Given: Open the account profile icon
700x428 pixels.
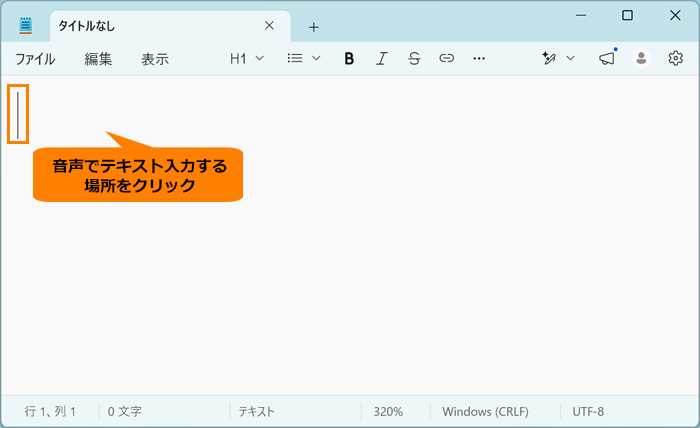Looking at the screenshot, I should [x=641, y=58].
